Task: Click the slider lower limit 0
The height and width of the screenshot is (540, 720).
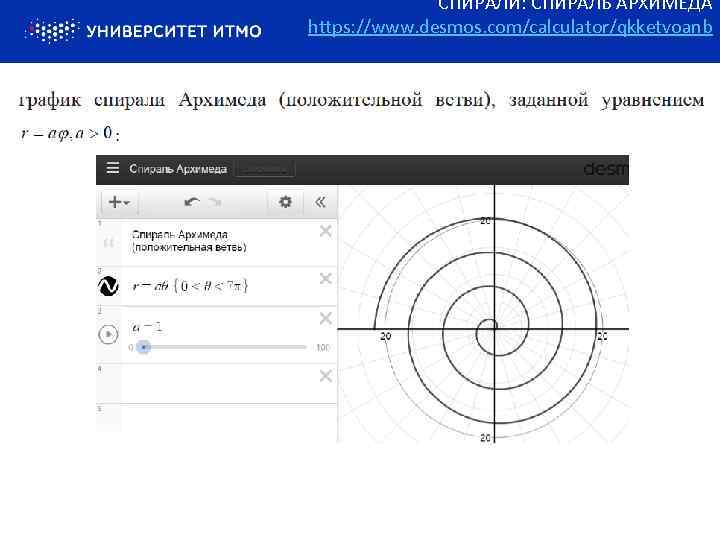Action: pyautogui.click(x=131, y=348)
